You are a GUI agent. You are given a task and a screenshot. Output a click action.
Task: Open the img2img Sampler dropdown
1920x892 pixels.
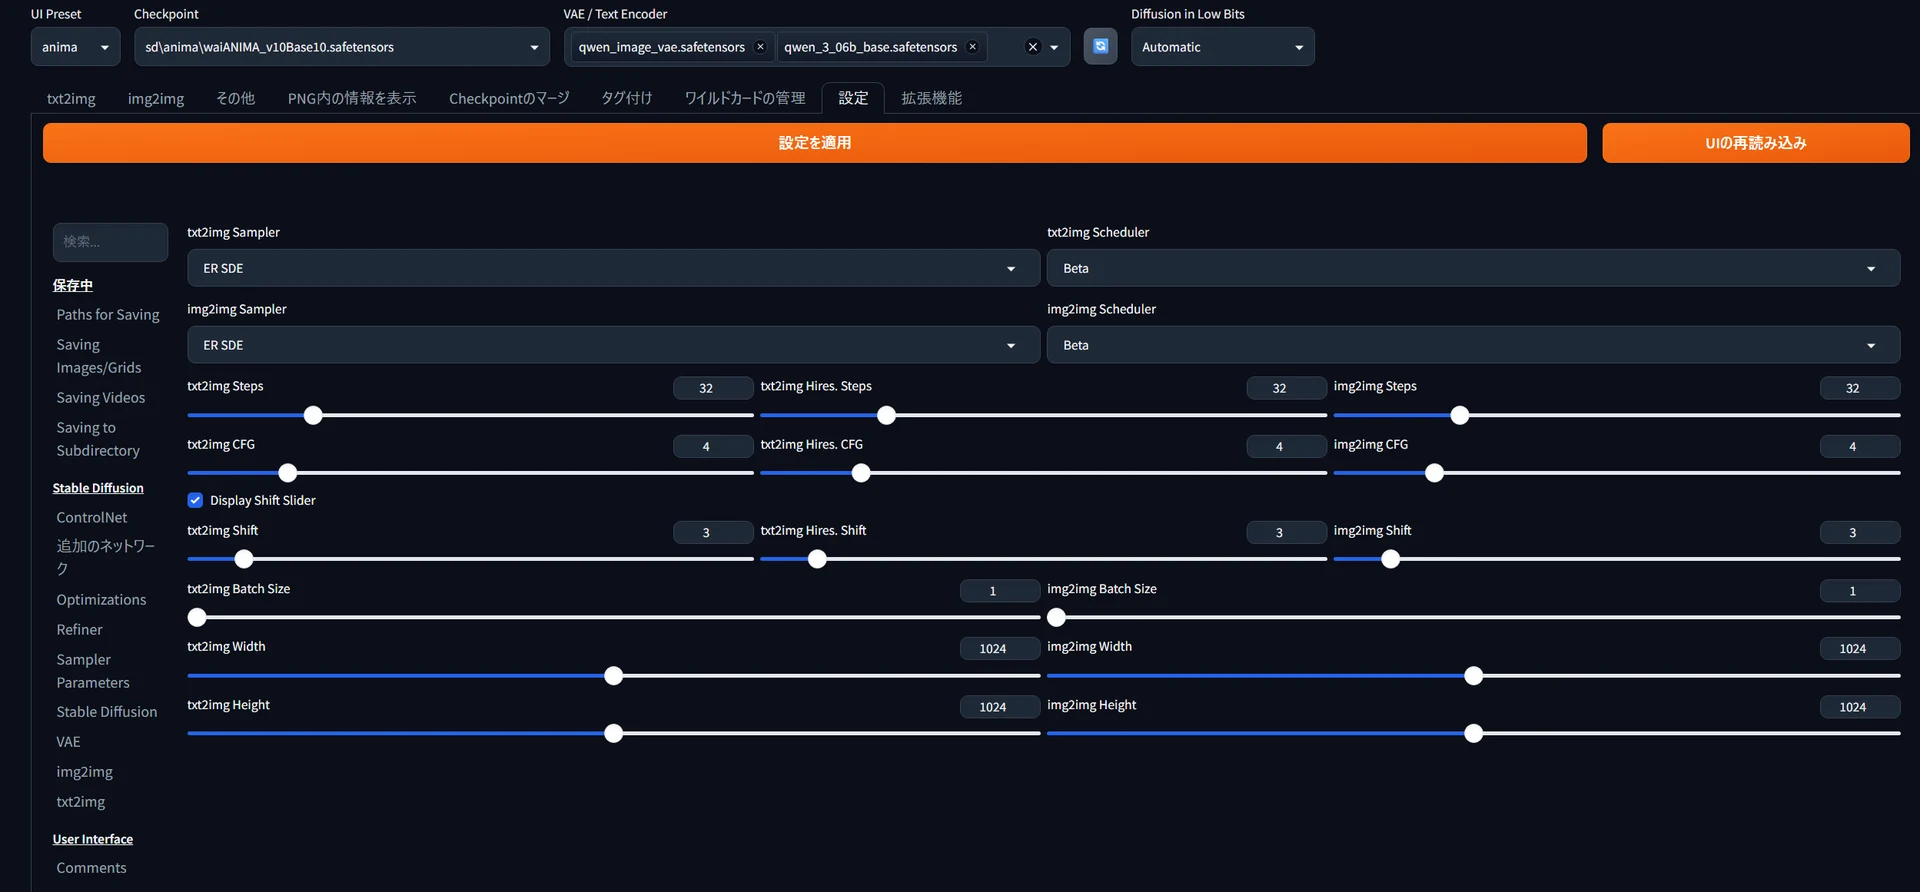tap(613, 345)
